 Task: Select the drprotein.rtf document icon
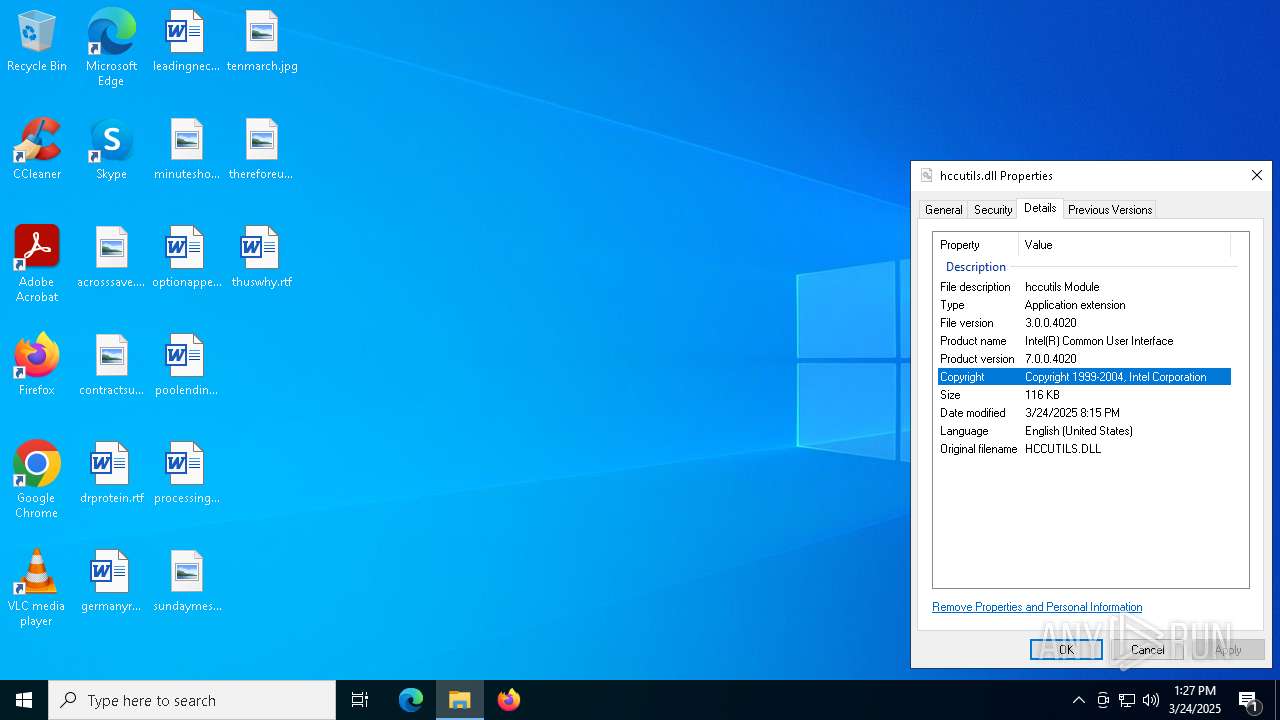click(x=111, y=474)
